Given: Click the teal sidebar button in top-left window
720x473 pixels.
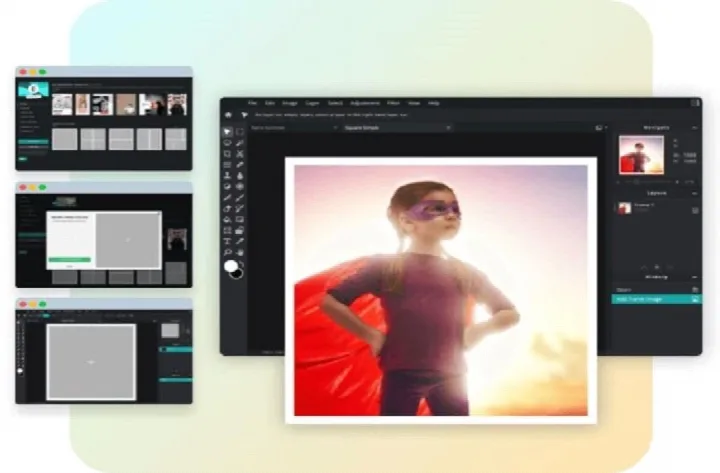Looking at the screenshot, I should pyautogui.click(x=33, y=142).
